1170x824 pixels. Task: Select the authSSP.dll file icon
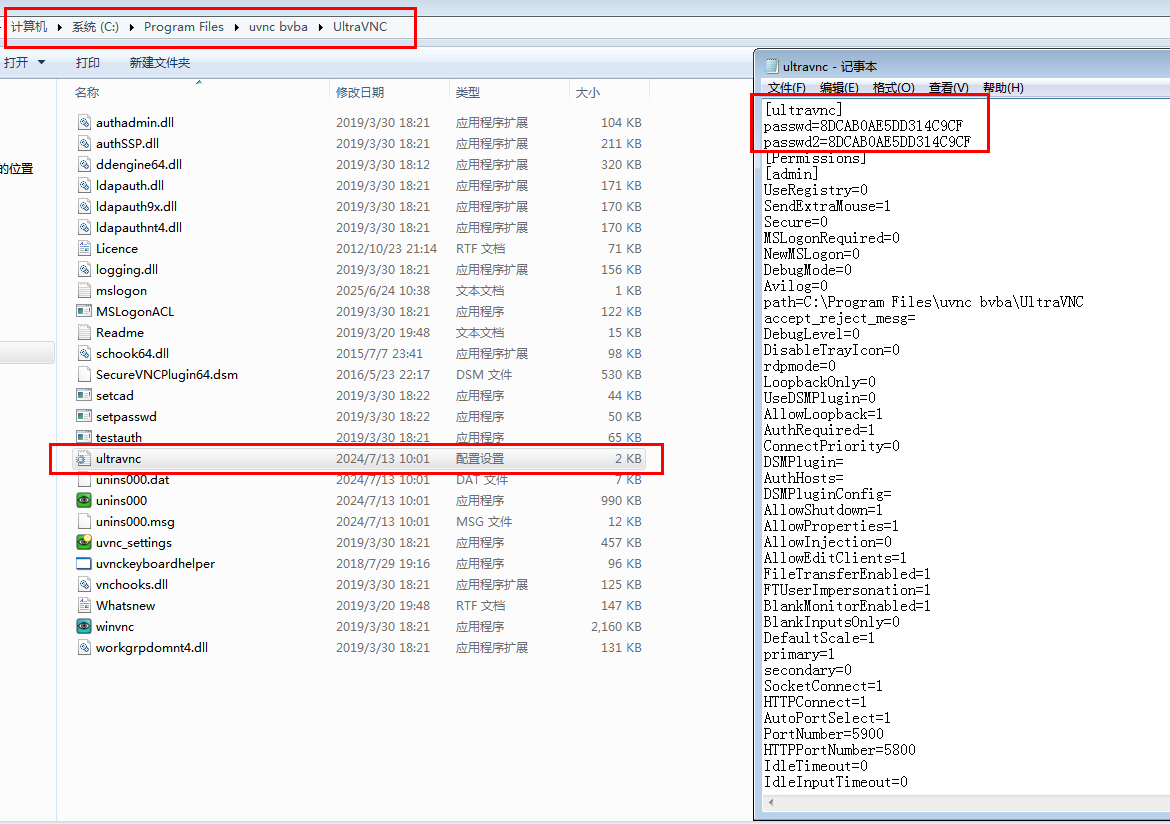pyautogui.click(x=84, y=143)
